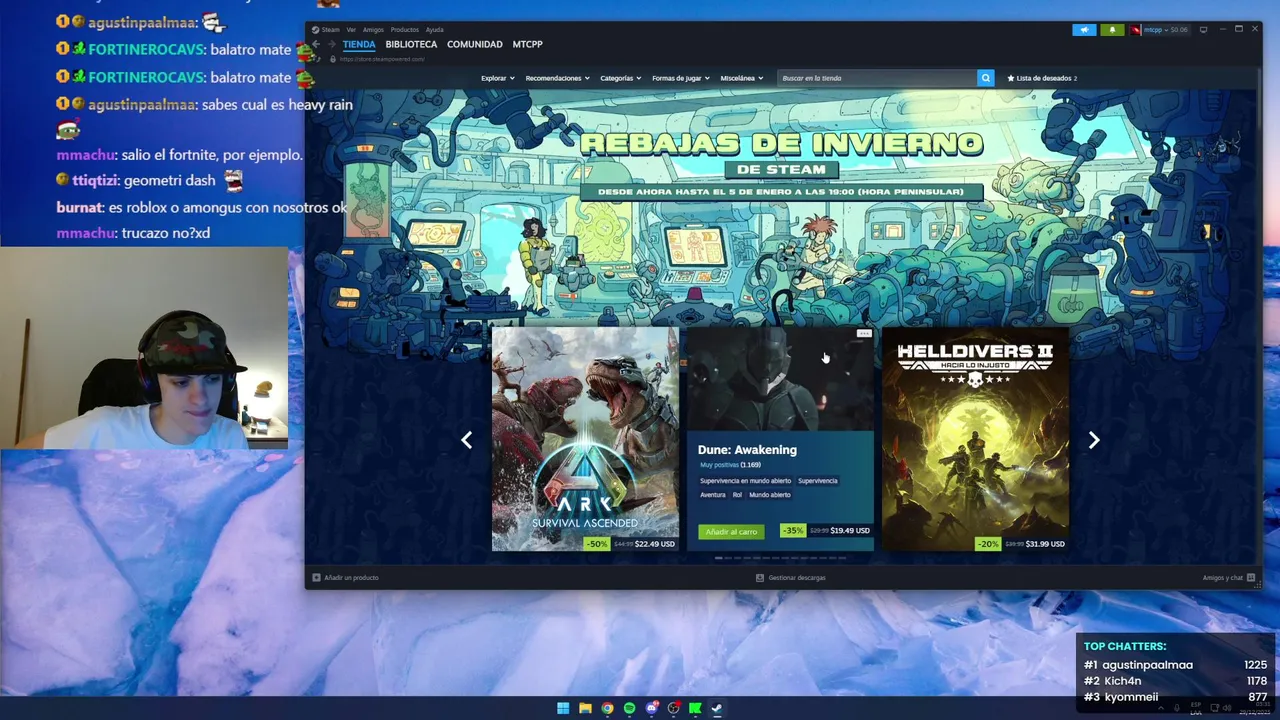1280x720 pixels.
Task: Open the Ayuda menu
Action: click(434, 30)
